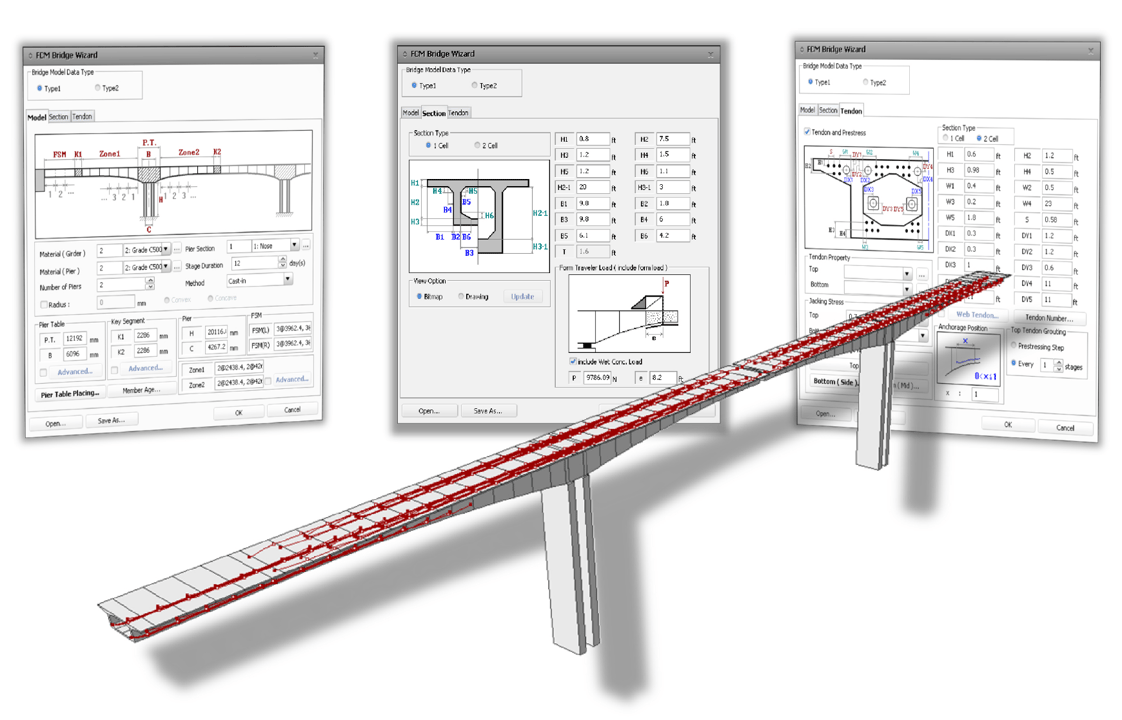Switch to Tendon tab in Section dialog
The width and height of the screenshot is (1122, 720).
pyautogui.click(x=458, y=113)
